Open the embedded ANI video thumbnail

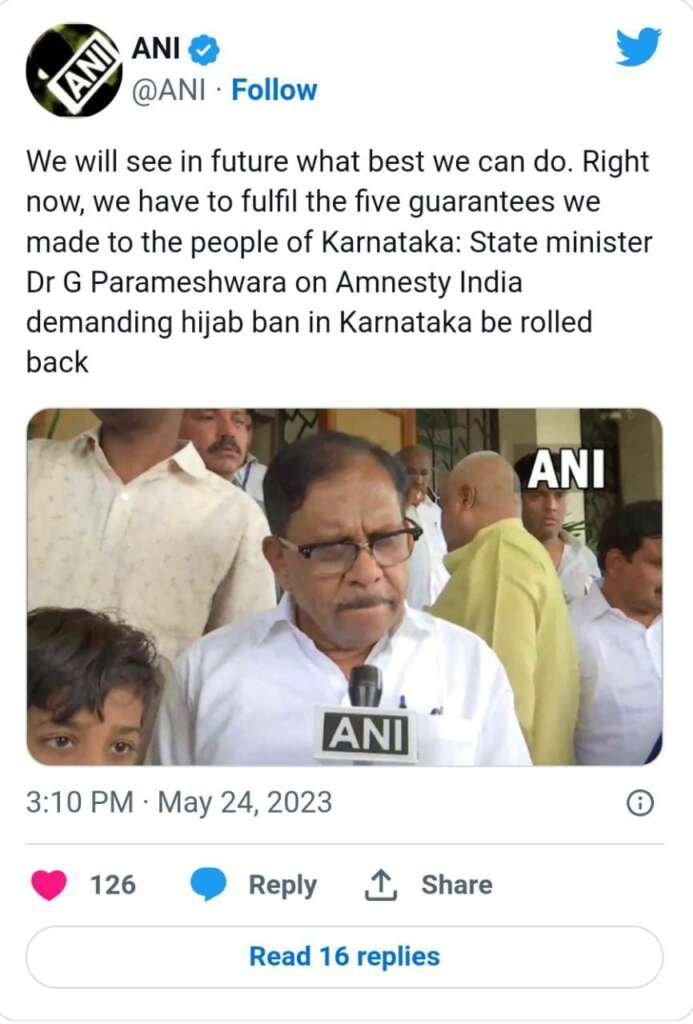click(344, 586)
